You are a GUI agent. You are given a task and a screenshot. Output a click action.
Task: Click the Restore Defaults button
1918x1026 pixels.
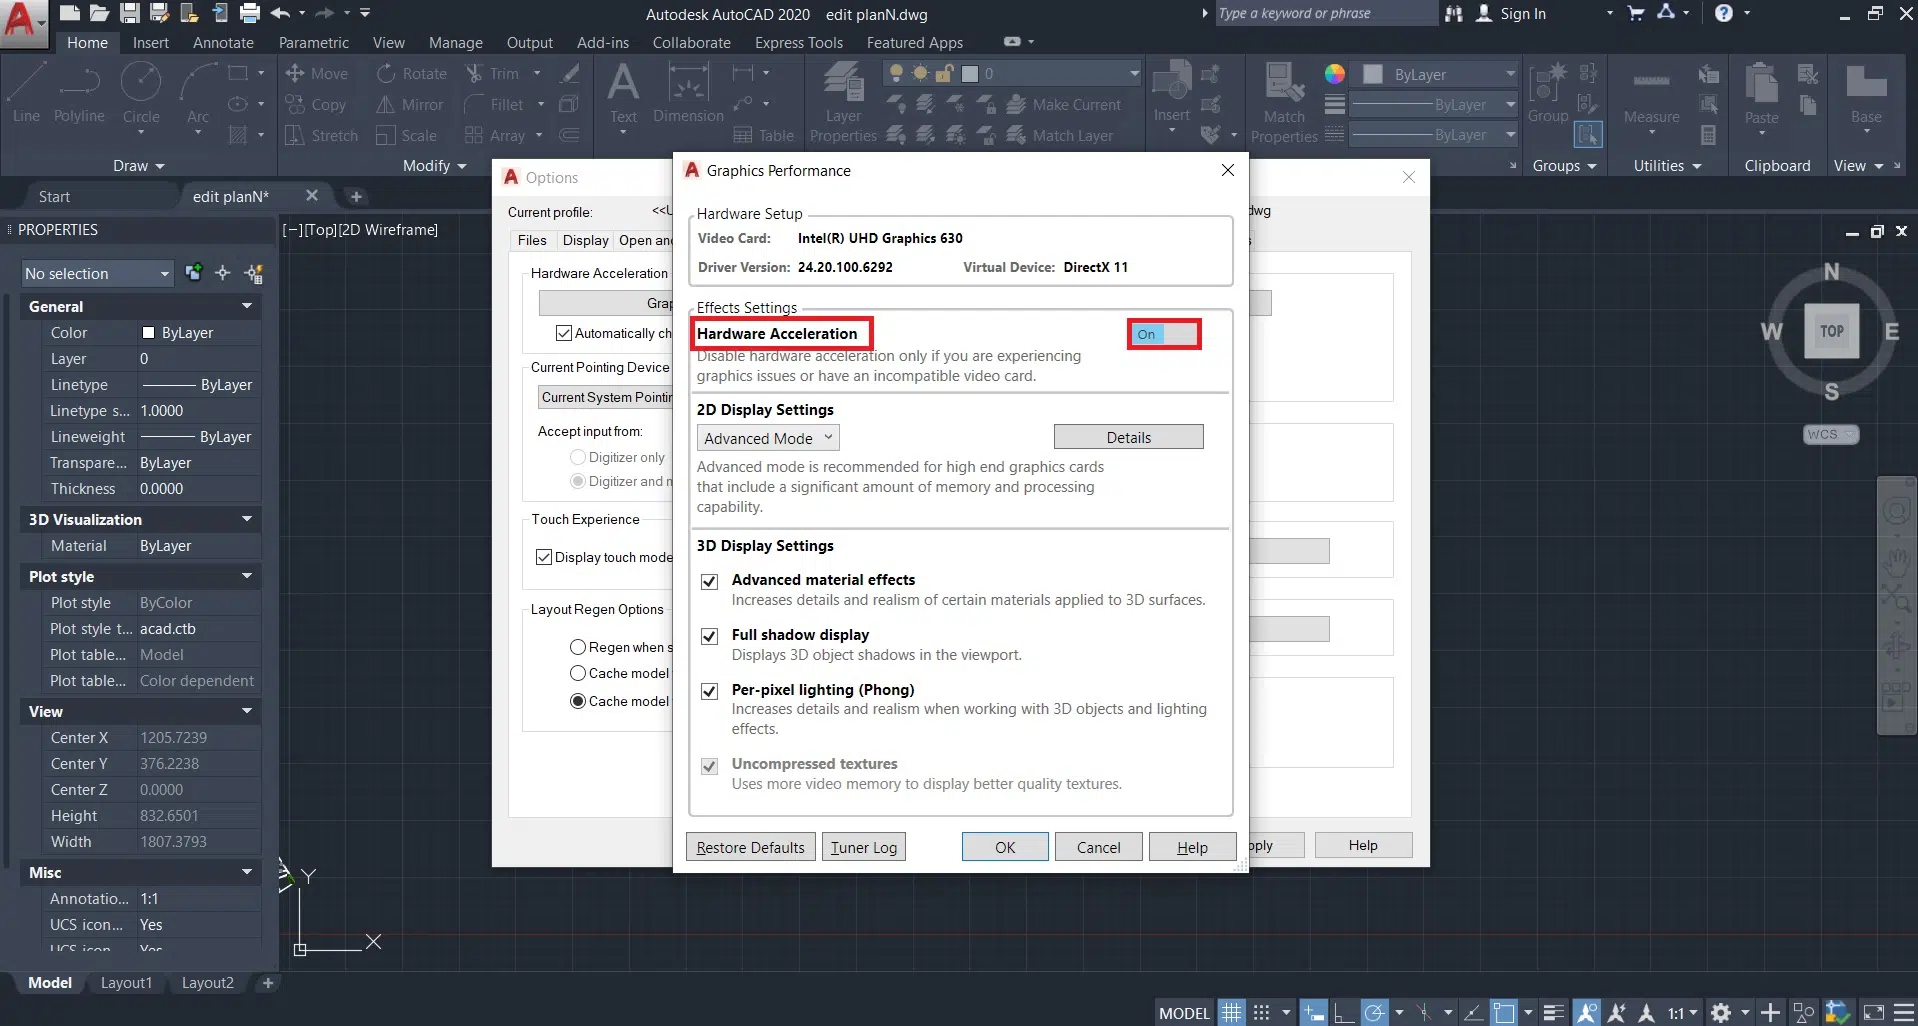[x=750, y=847]
